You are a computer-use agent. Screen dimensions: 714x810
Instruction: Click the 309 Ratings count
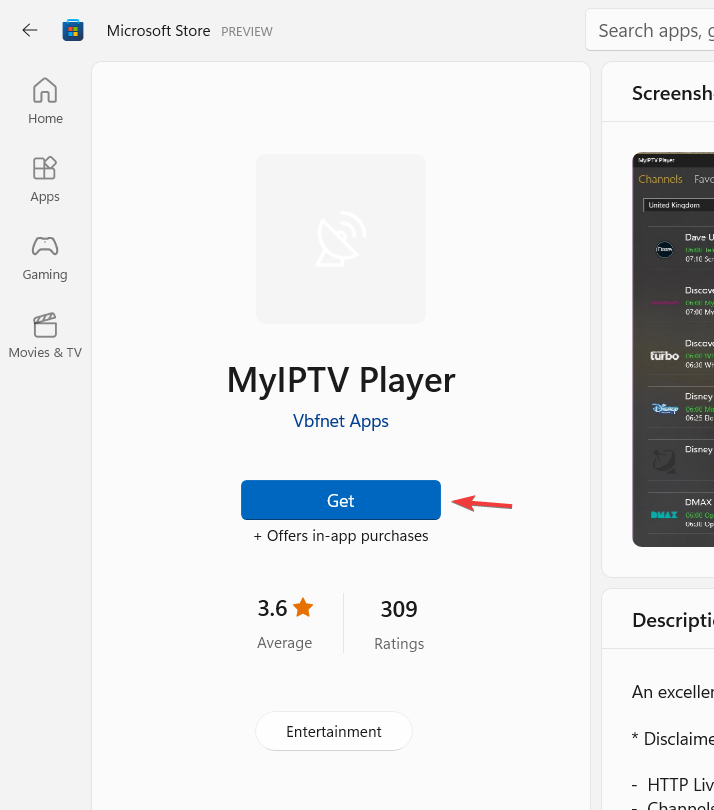click(399, 624)
